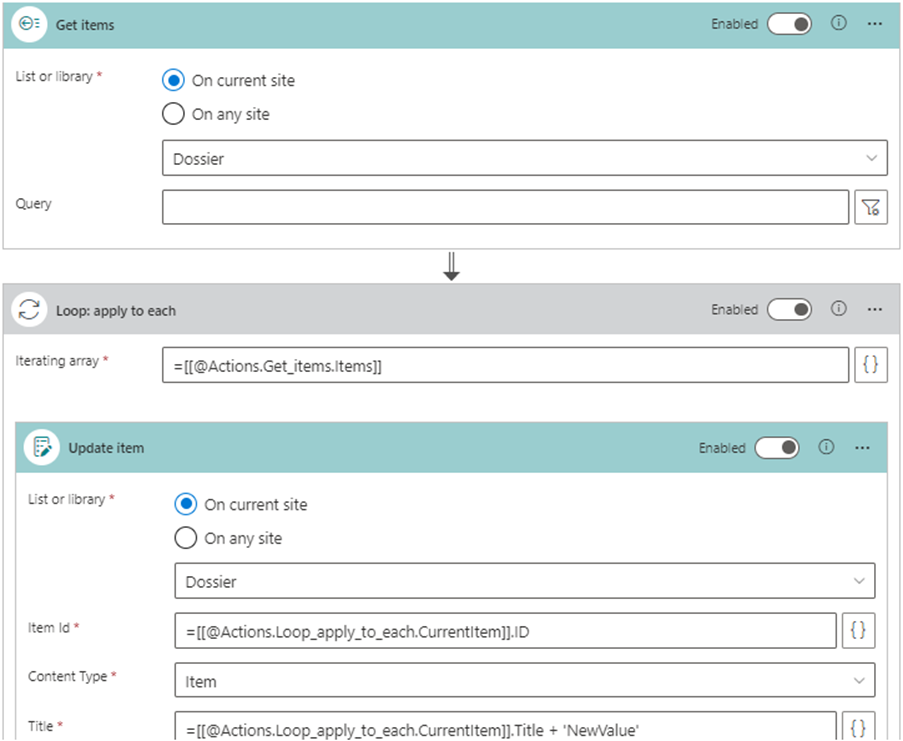Show info for Update item action

point(826,448)
